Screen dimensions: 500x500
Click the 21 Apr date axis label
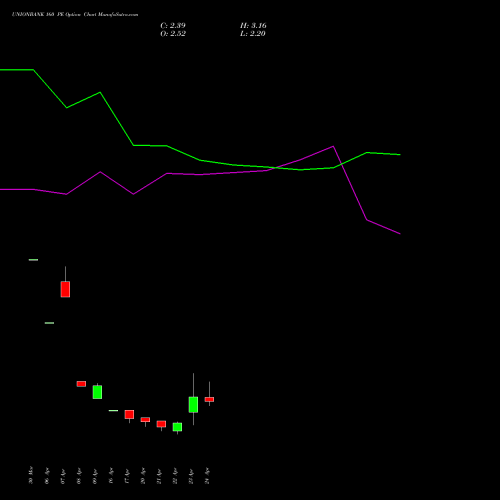pos(159,476)
